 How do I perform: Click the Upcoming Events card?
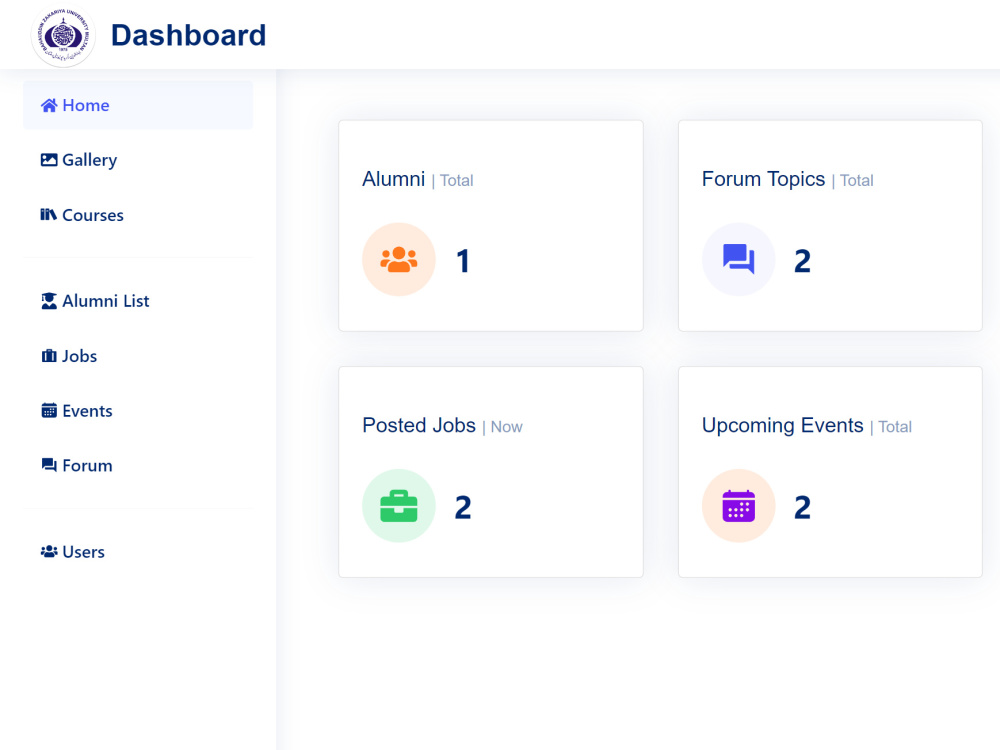click(x=829, y=471)
